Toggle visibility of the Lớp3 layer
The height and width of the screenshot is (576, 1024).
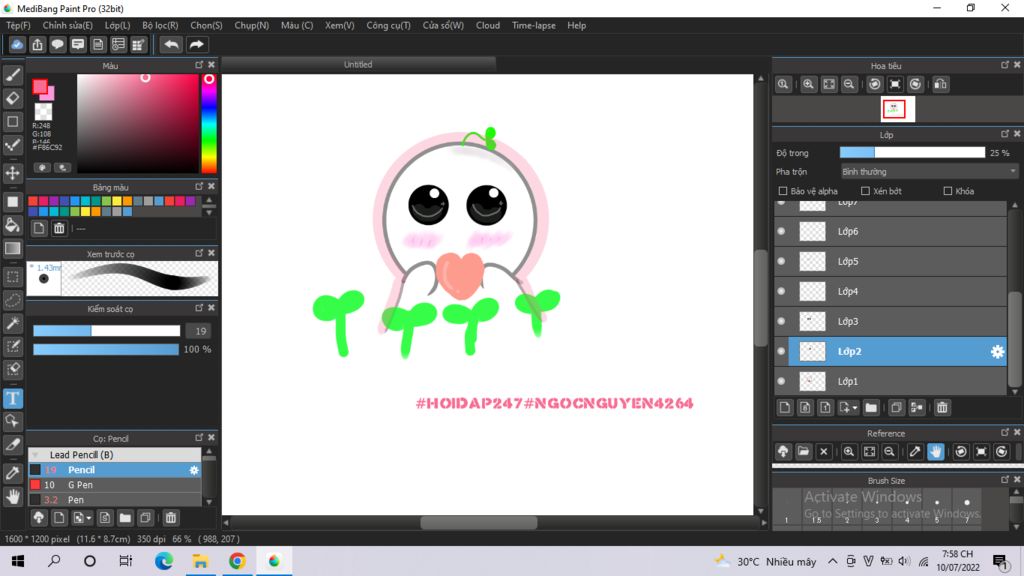pyautogui.click(x=781, y=321)
